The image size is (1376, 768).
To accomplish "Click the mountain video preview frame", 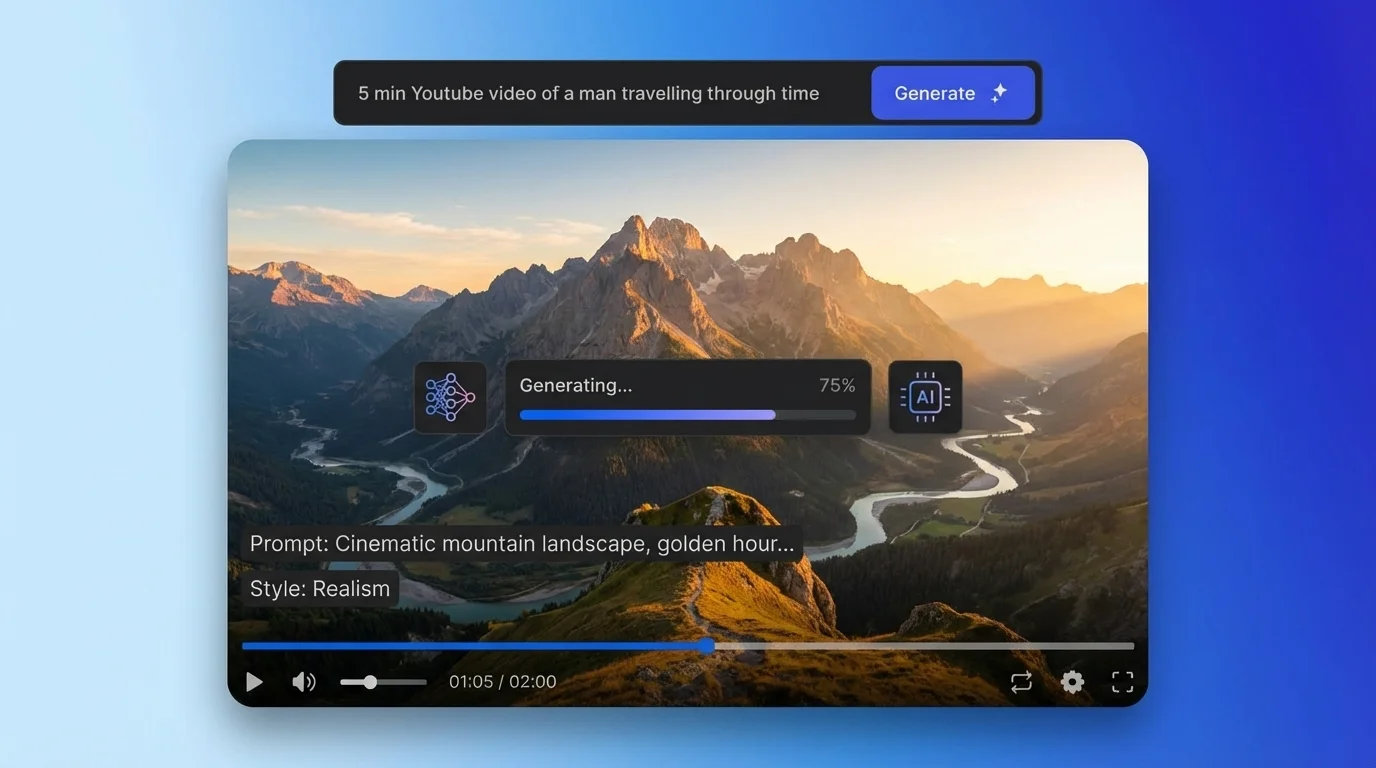I will [688, 250].
